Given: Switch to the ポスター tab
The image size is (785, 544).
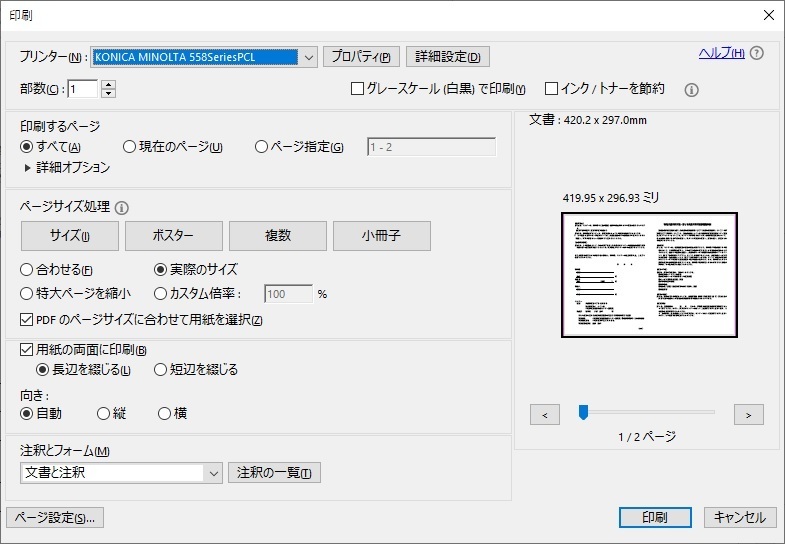Looking at the screenshot, I should click(x=174, y=236).
